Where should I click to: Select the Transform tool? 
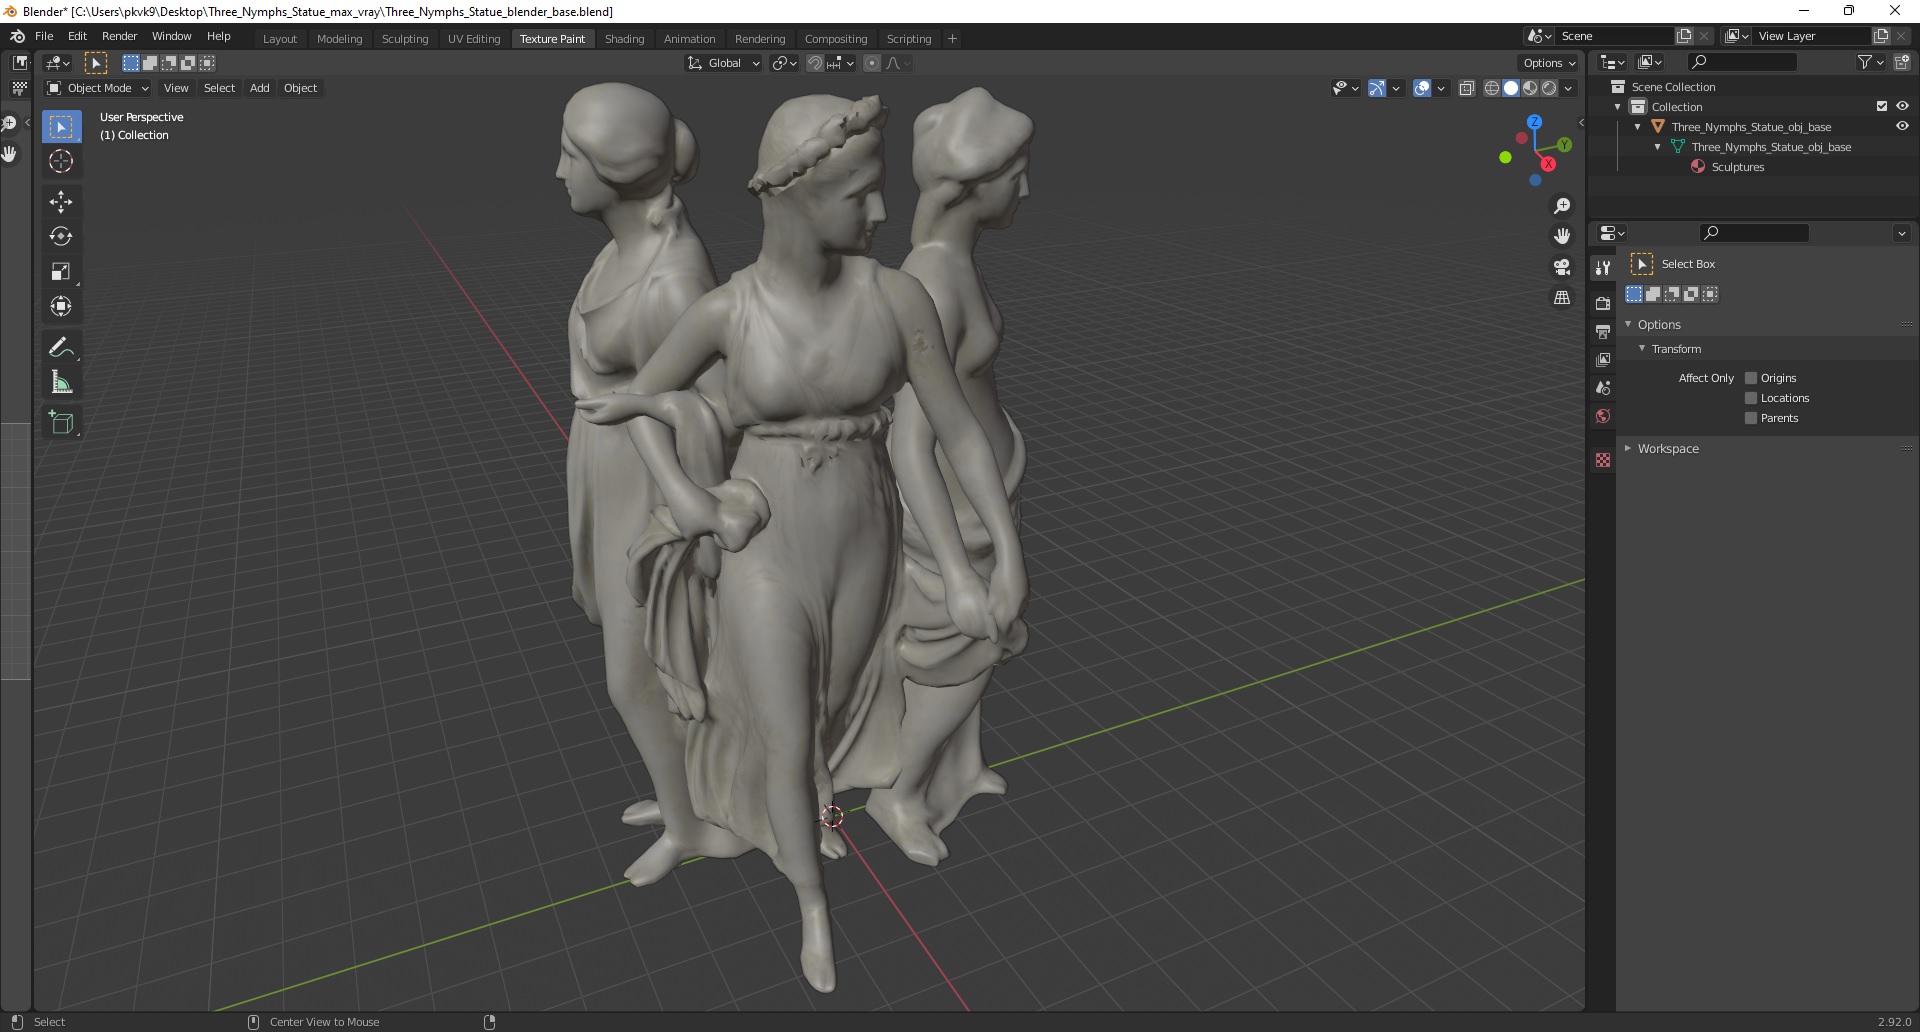click(x=61, y=306)
